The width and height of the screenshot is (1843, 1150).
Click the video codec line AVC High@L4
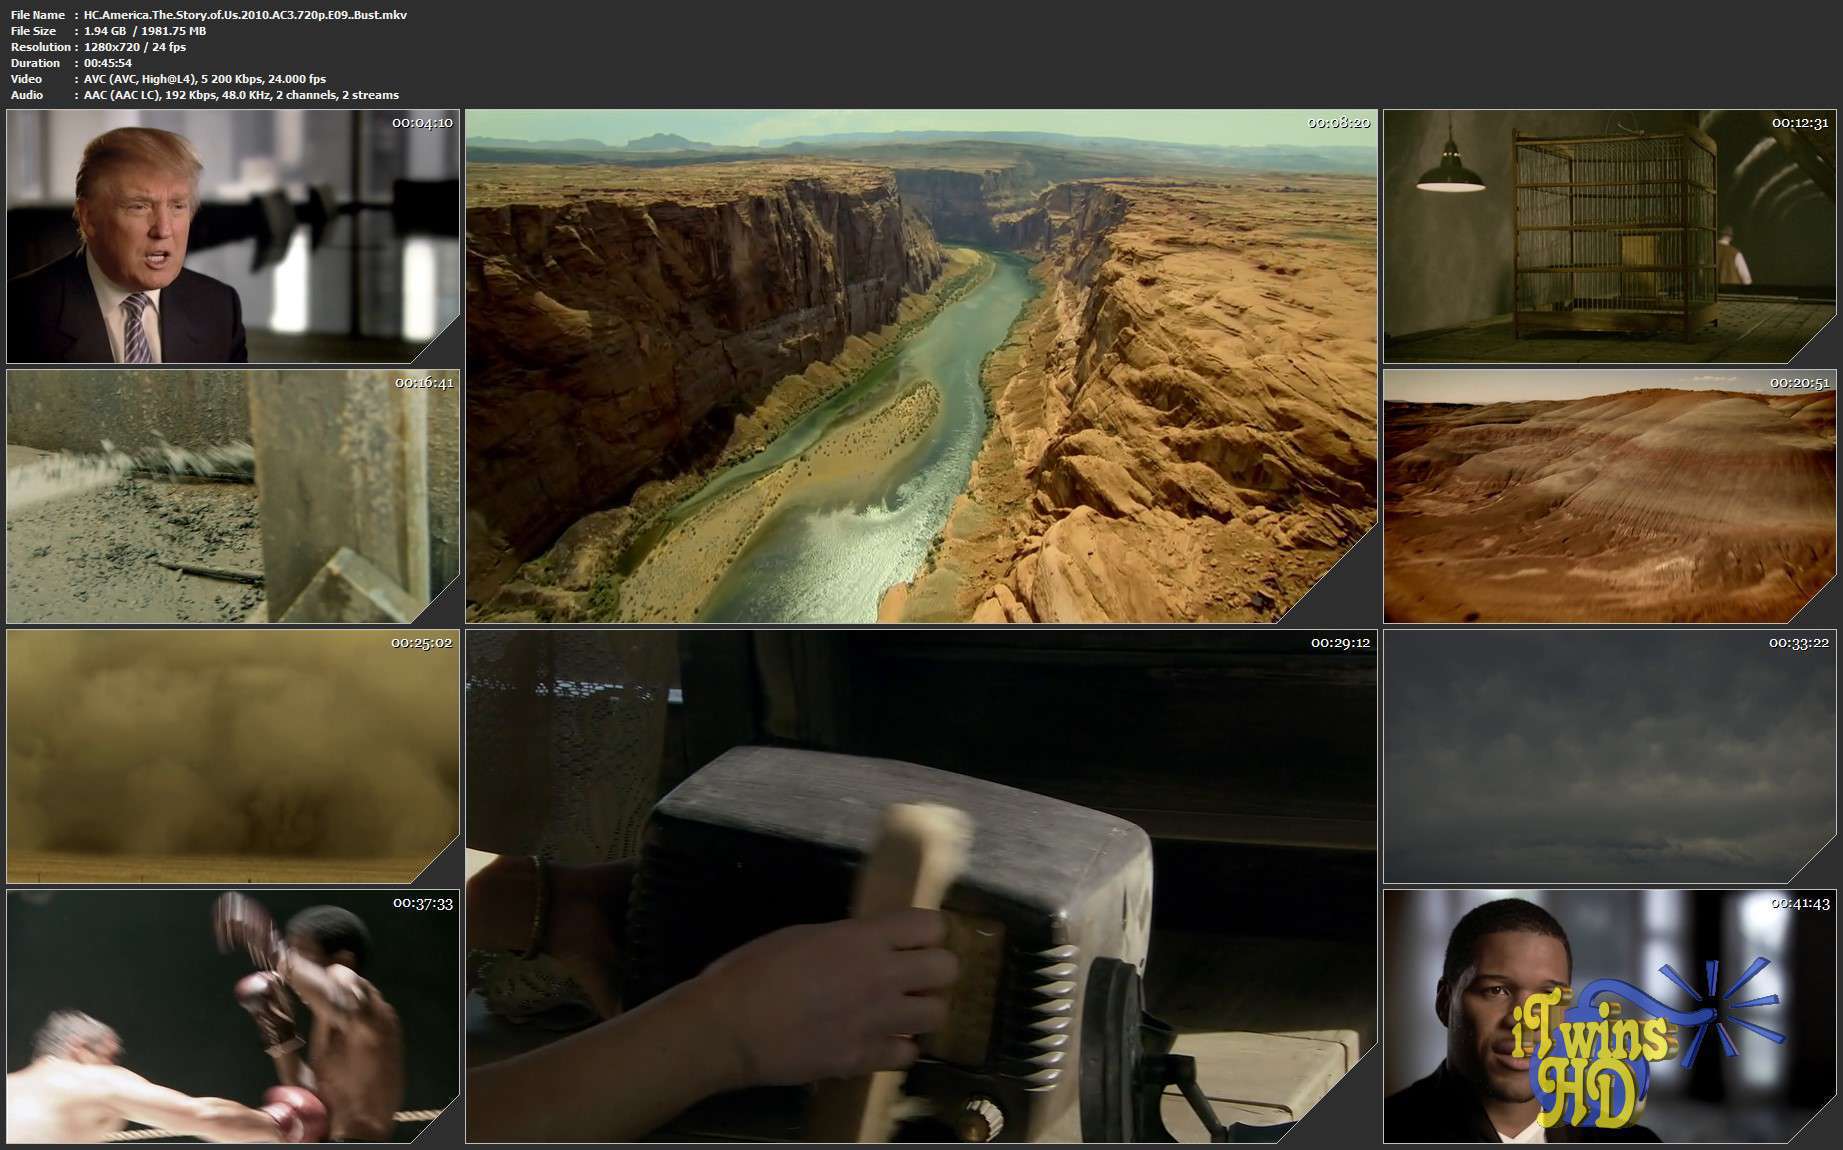205,79
